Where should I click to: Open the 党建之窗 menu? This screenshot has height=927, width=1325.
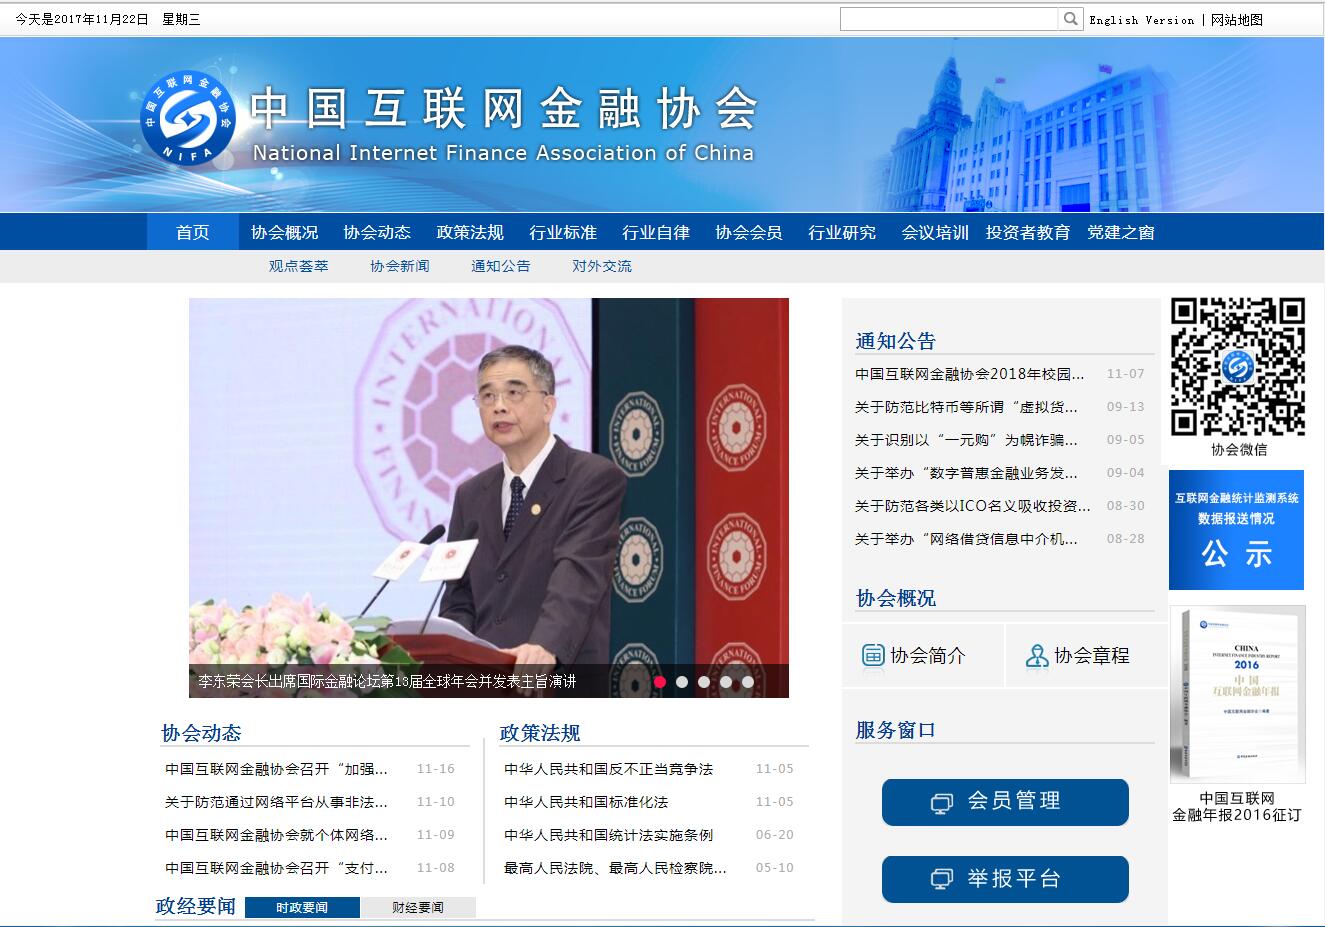tap(1121, 232)
